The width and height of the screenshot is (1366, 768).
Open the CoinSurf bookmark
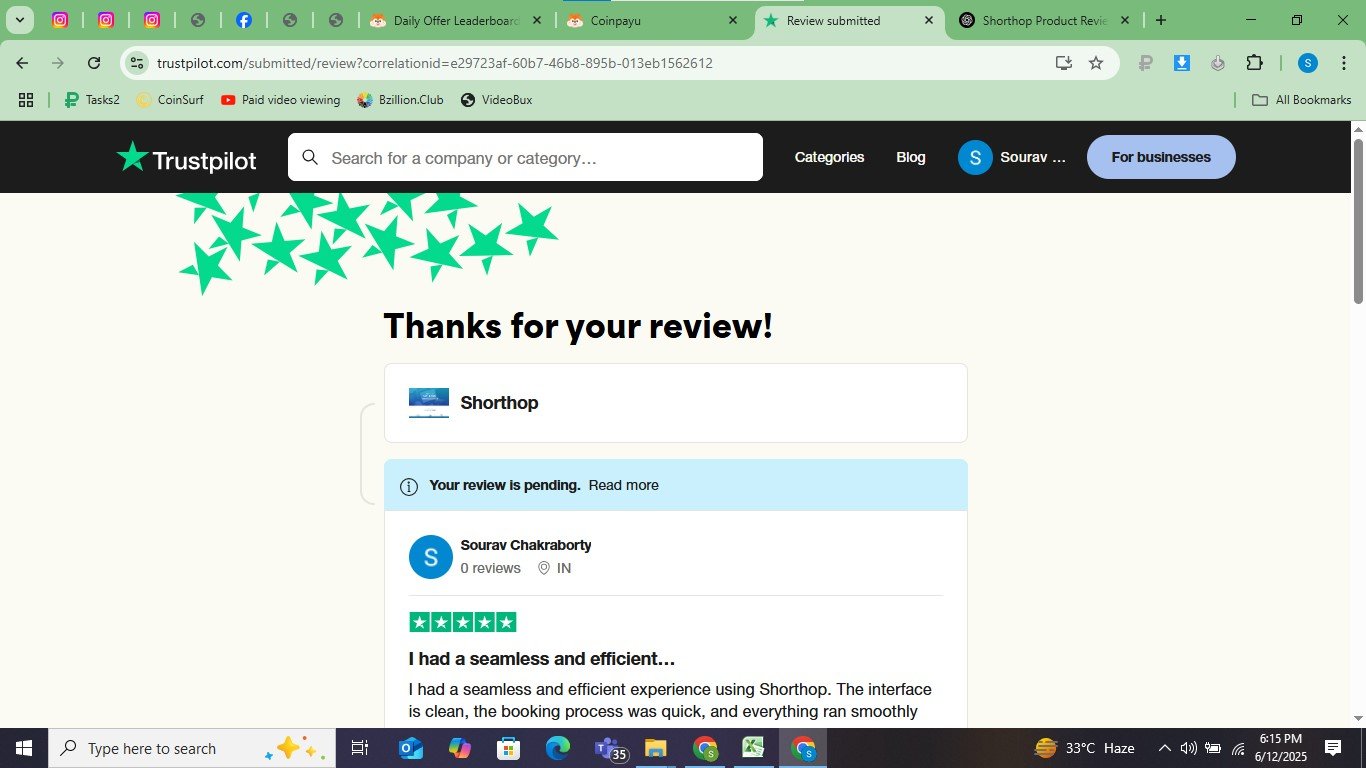170,100
